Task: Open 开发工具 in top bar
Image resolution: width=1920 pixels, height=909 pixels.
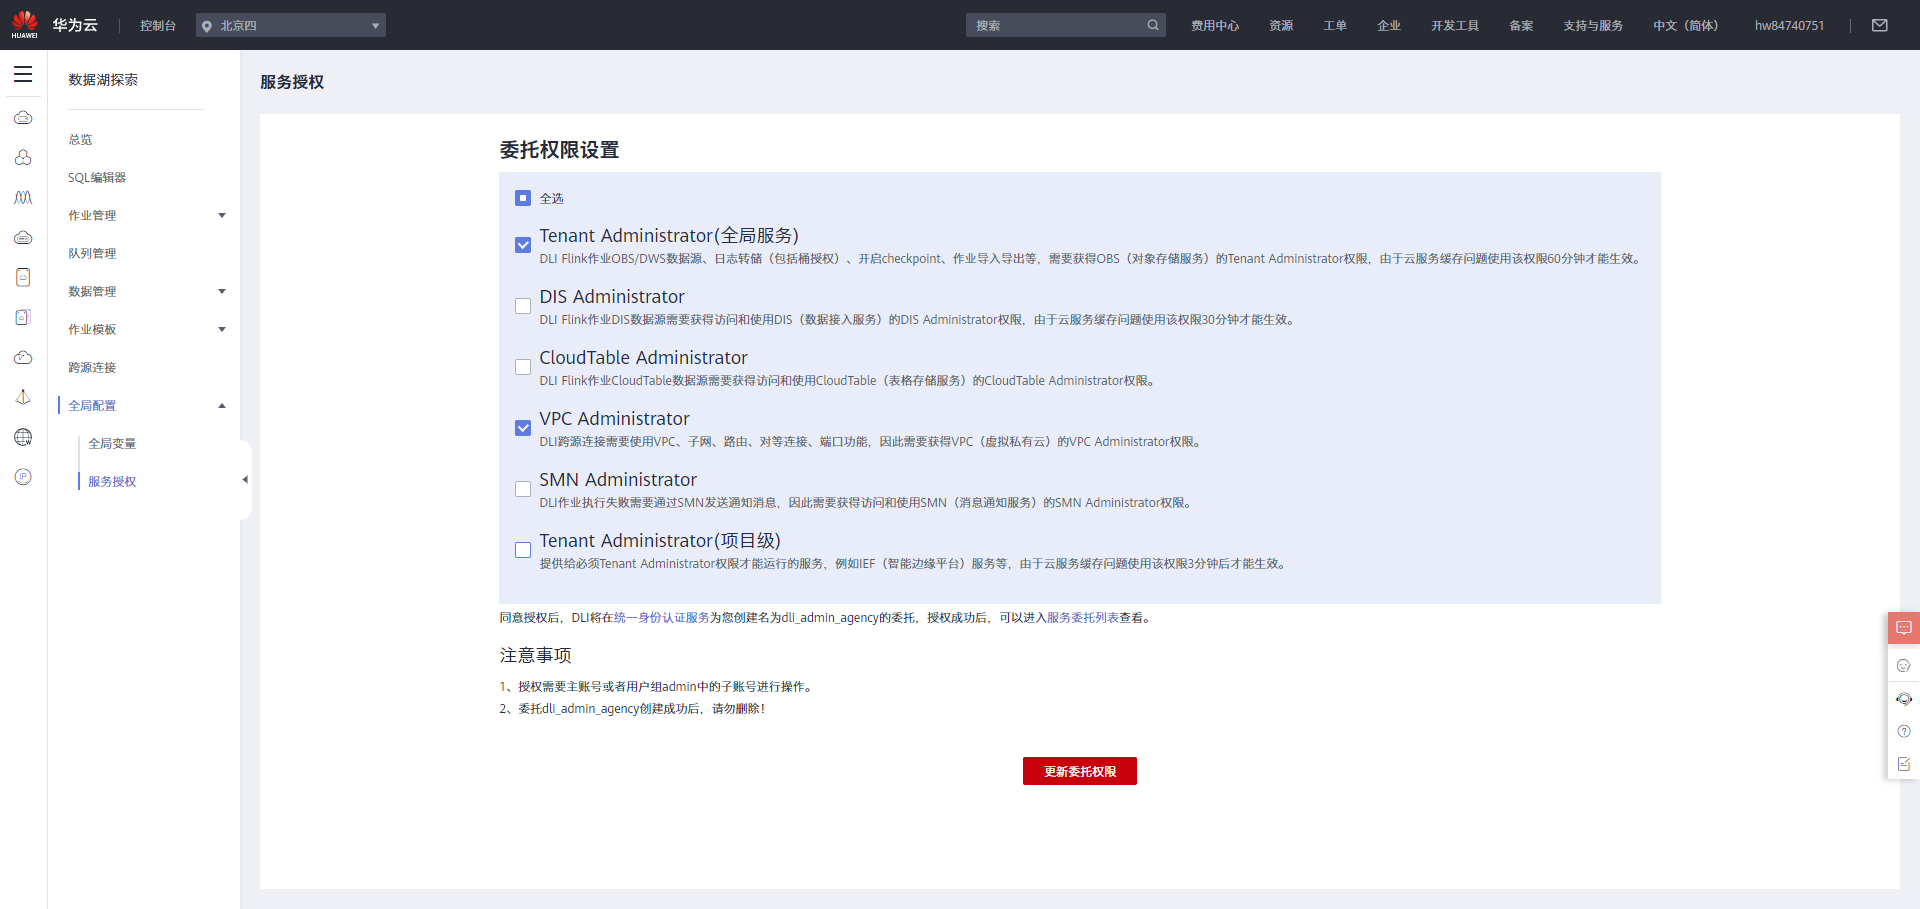Action: click(x=1455, y=26)
